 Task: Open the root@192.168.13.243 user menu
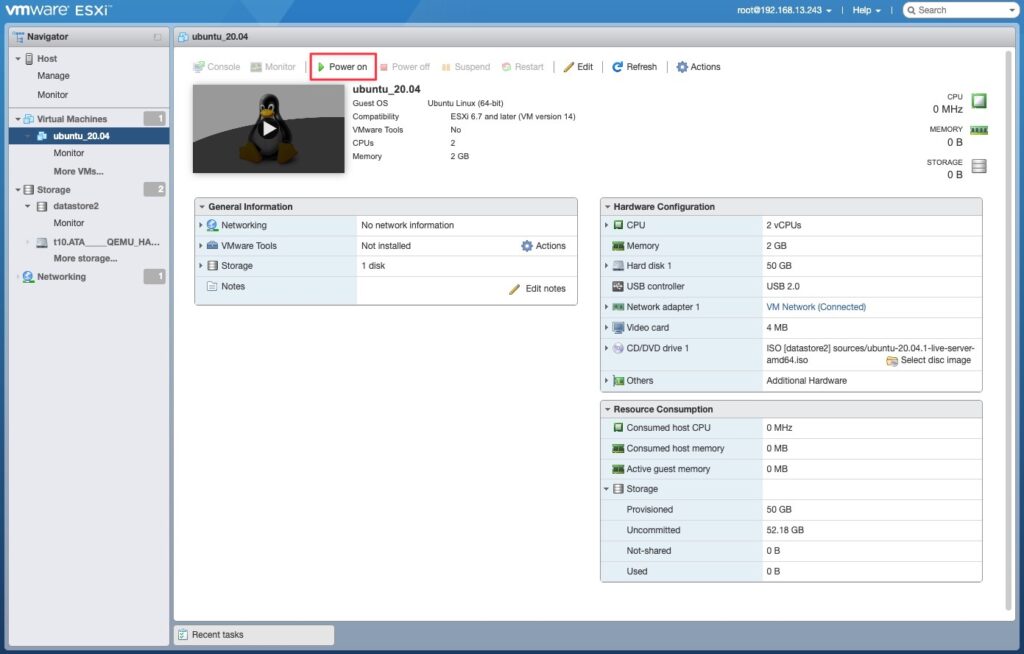[x=784, y=10]
